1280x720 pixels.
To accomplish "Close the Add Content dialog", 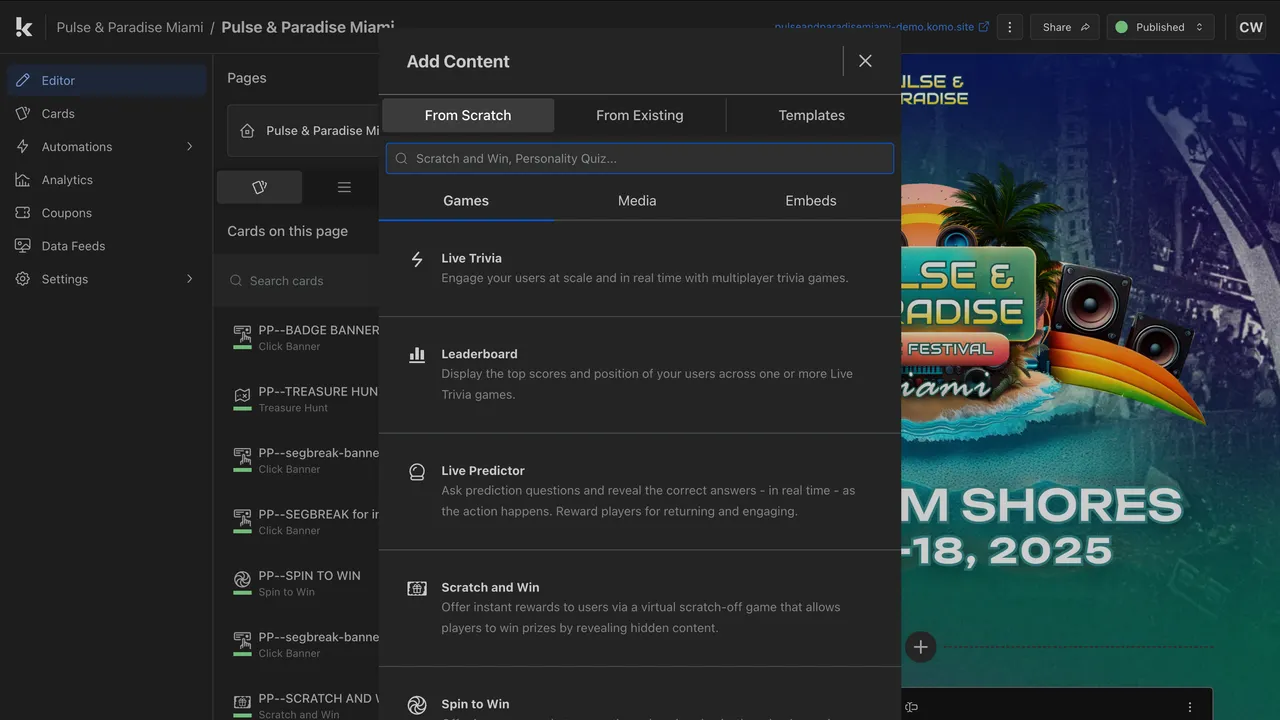I will pyautogui.click(x=865, y=61).
